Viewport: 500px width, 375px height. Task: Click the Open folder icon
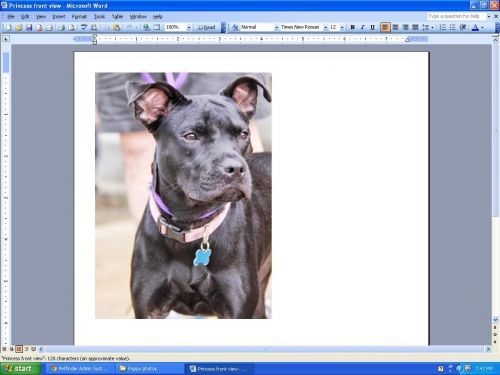pos(19,27)
